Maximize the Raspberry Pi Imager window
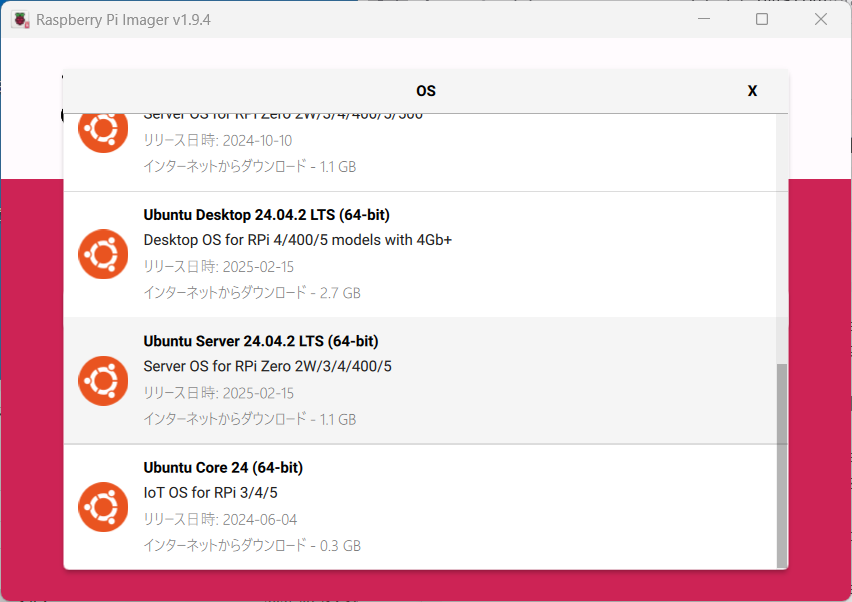 762,19
